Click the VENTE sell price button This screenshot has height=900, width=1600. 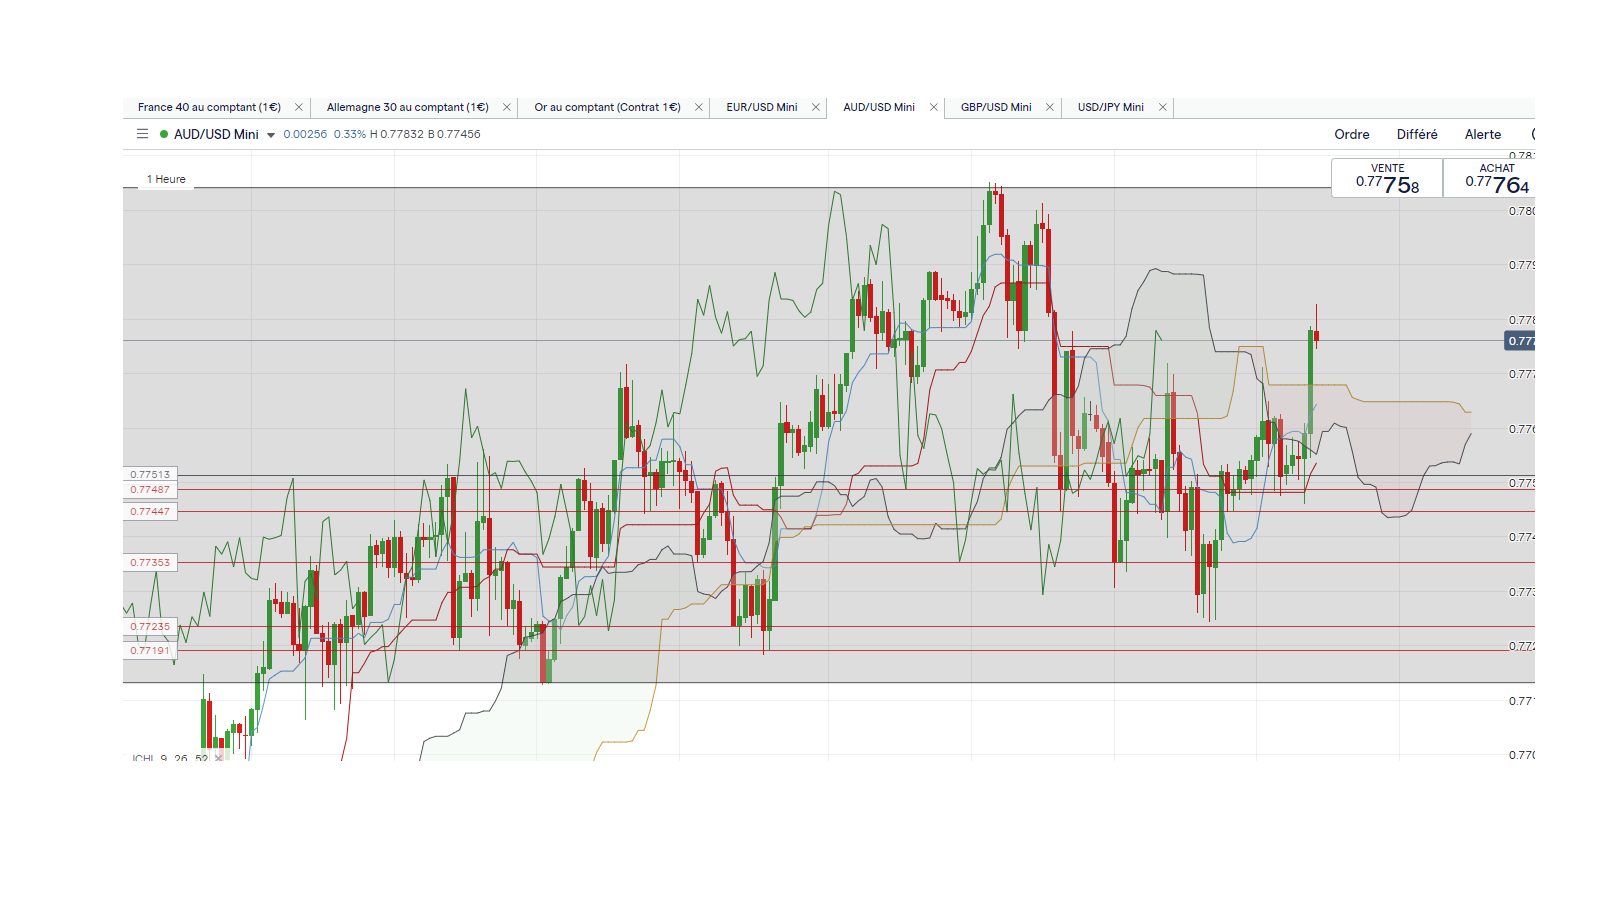click(x=1387, y=178)
